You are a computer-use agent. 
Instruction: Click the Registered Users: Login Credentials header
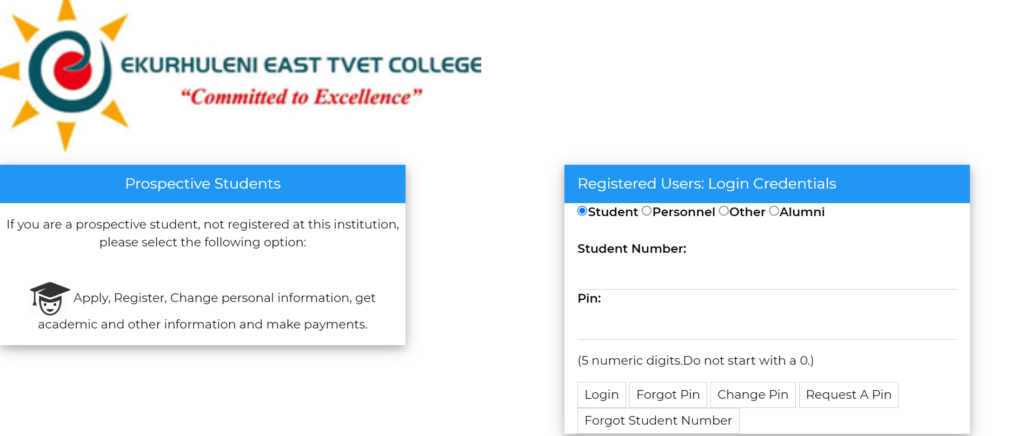(767, 184)
